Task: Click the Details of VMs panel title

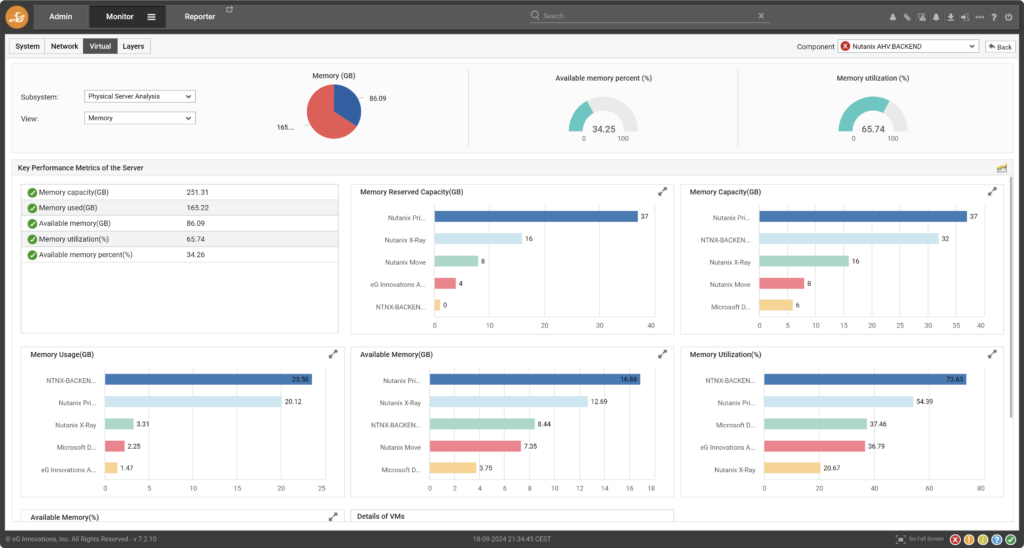Action: (381, 516)
